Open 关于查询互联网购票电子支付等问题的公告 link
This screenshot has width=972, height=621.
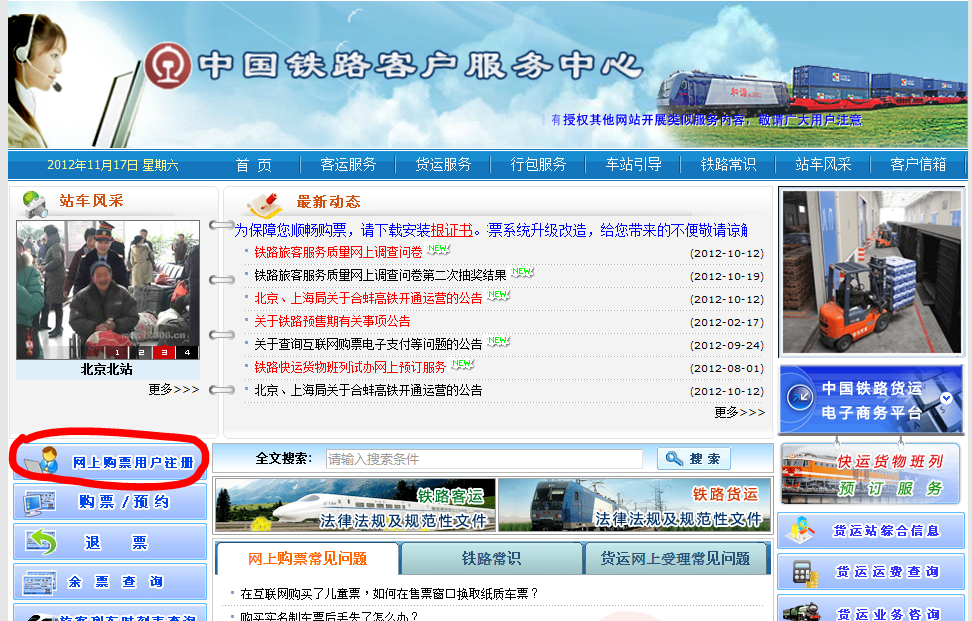pos(368,344)
